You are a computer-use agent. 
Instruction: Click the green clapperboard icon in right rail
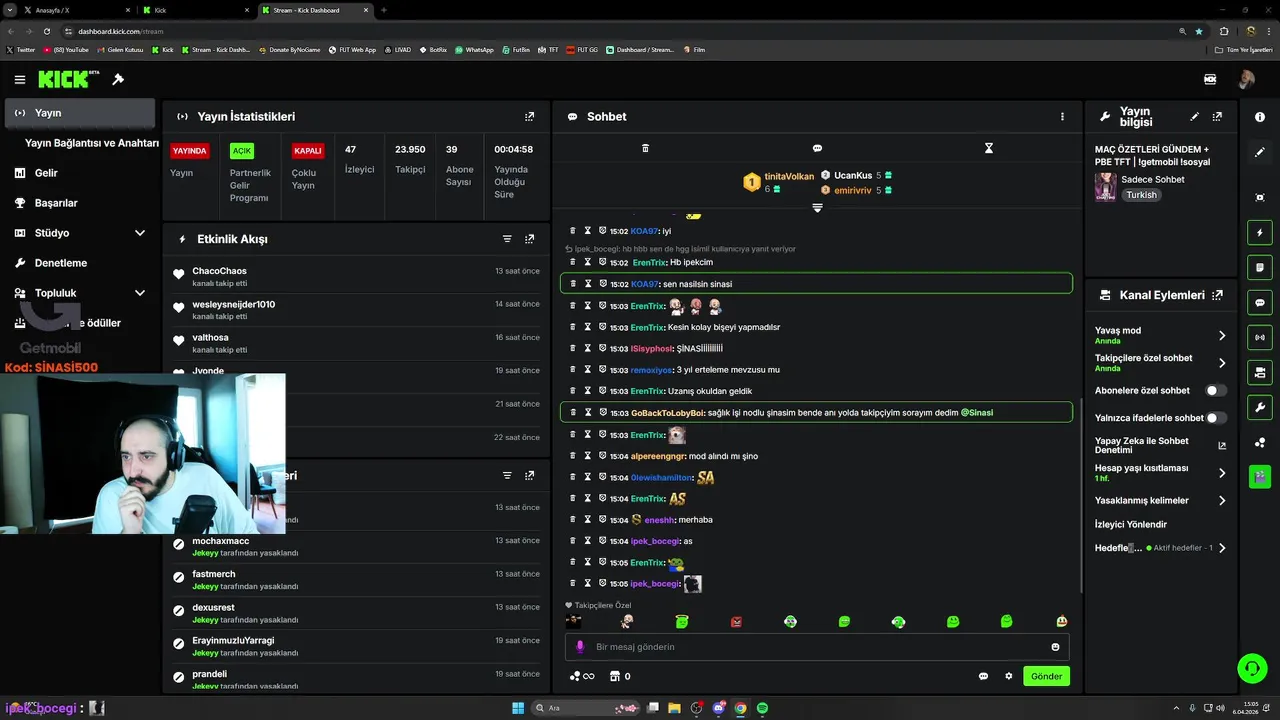[1260, 476]
